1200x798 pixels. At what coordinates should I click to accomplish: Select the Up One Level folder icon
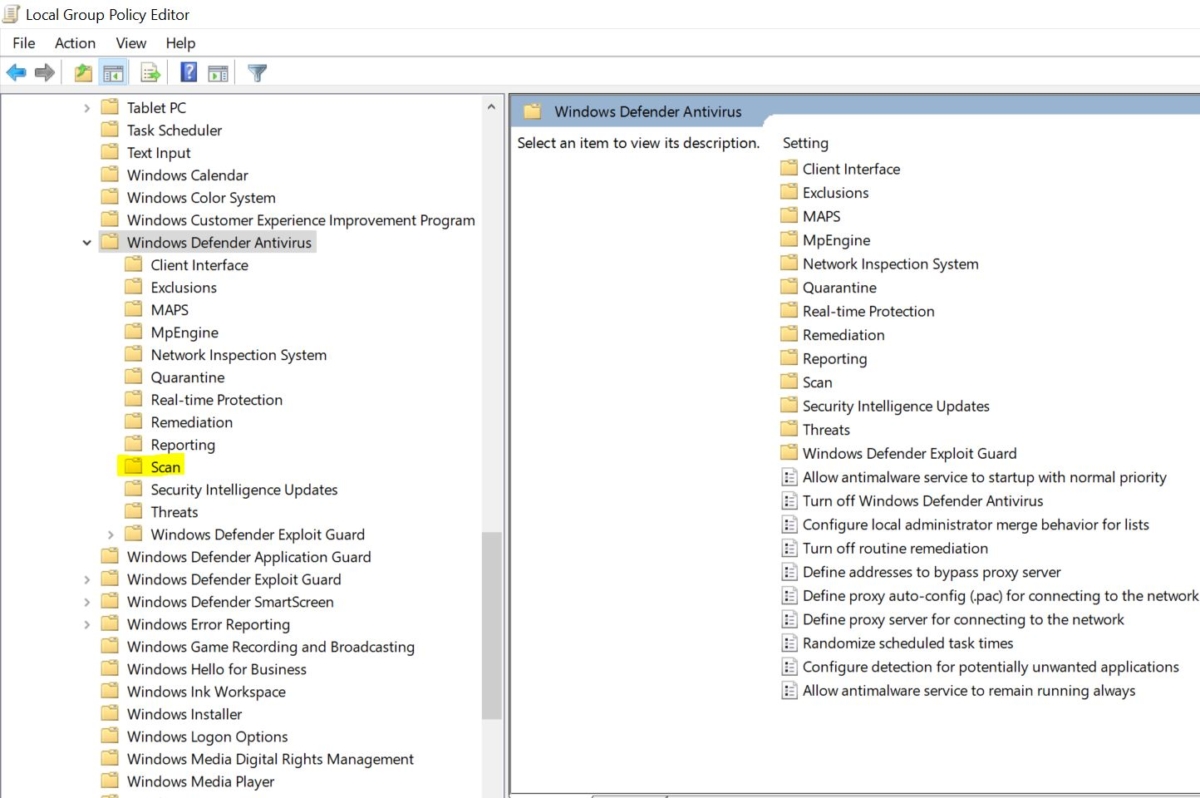pos(83,72)
